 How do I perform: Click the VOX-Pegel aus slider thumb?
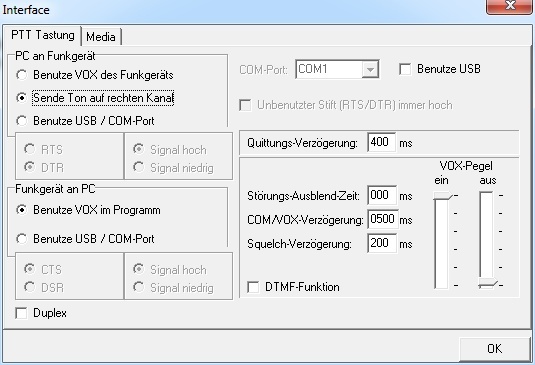click(488, 284)
